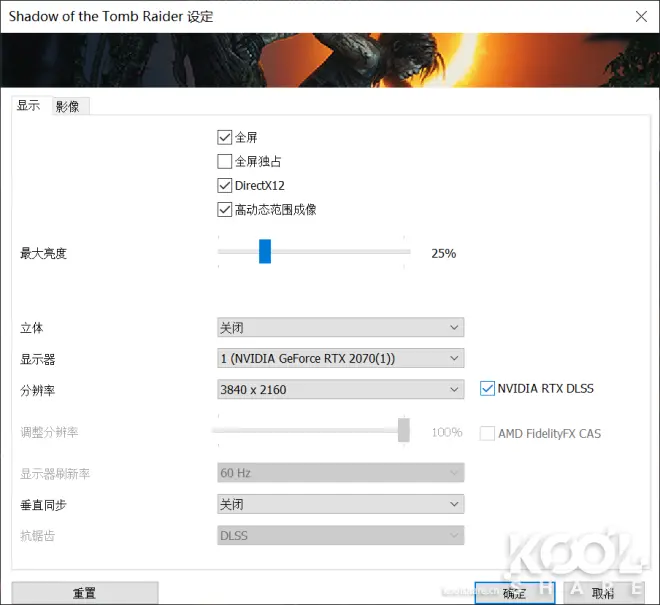Enable the 全屏独占 checkbox
Viewport: 660px width, 605px height.
tap(224, 161)
